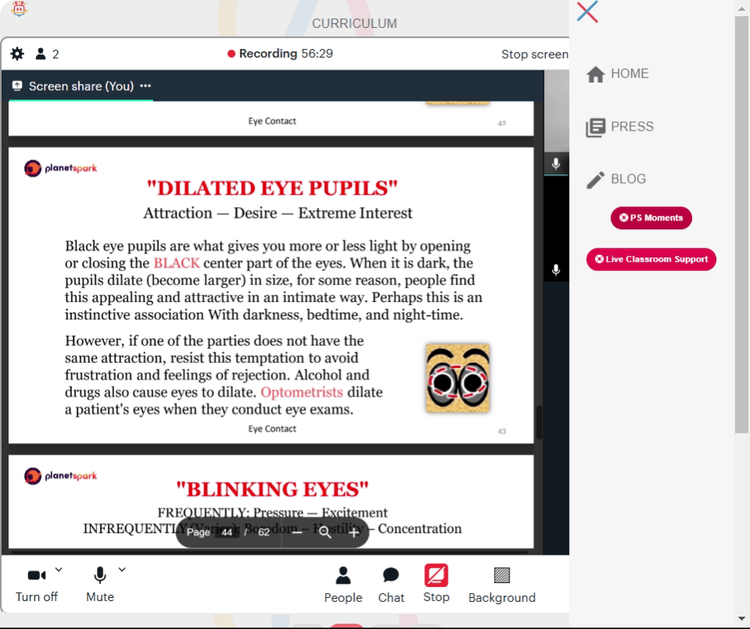Viewport: 750px width, 629px height.
Task: Zoom in the PDF with plus button
Action: [x=354, y=532]
